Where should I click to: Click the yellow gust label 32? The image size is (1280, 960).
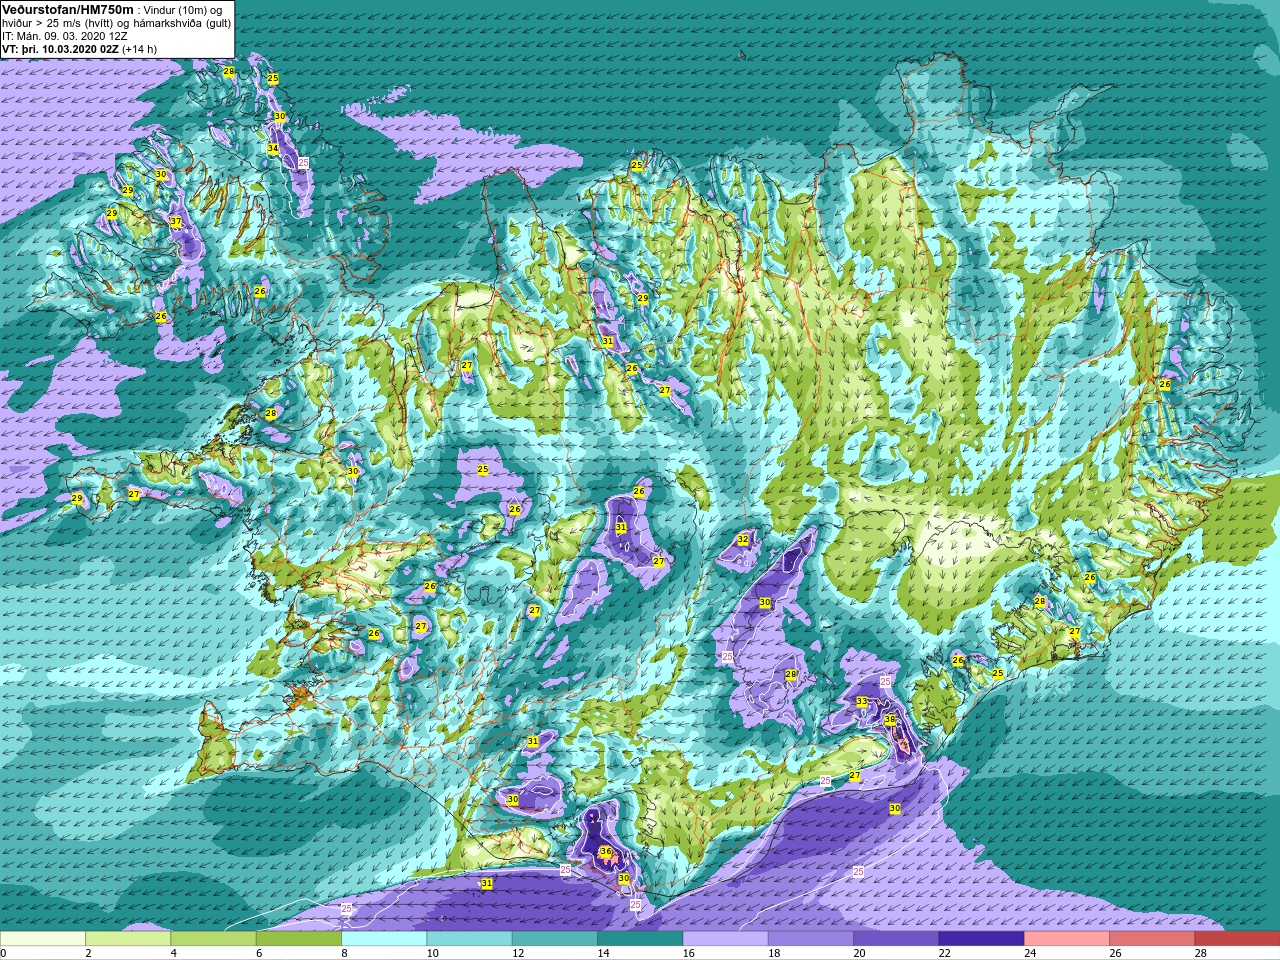(742, 539)
